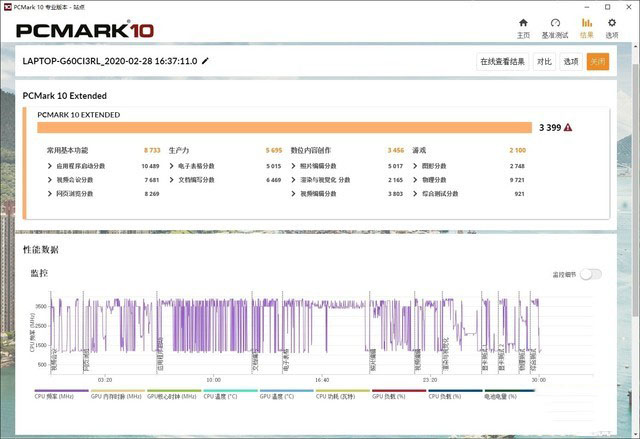Click the PCMark 10 Extended section heading
Image resolution: width=640 pixels, height=439 pixels.
[x=64, y=95]
